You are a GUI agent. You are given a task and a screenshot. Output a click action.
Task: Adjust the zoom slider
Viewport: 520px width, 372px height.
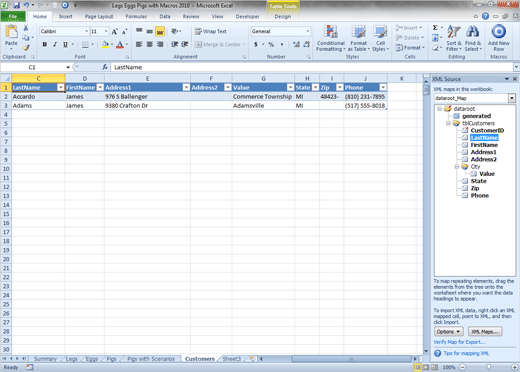488,367
